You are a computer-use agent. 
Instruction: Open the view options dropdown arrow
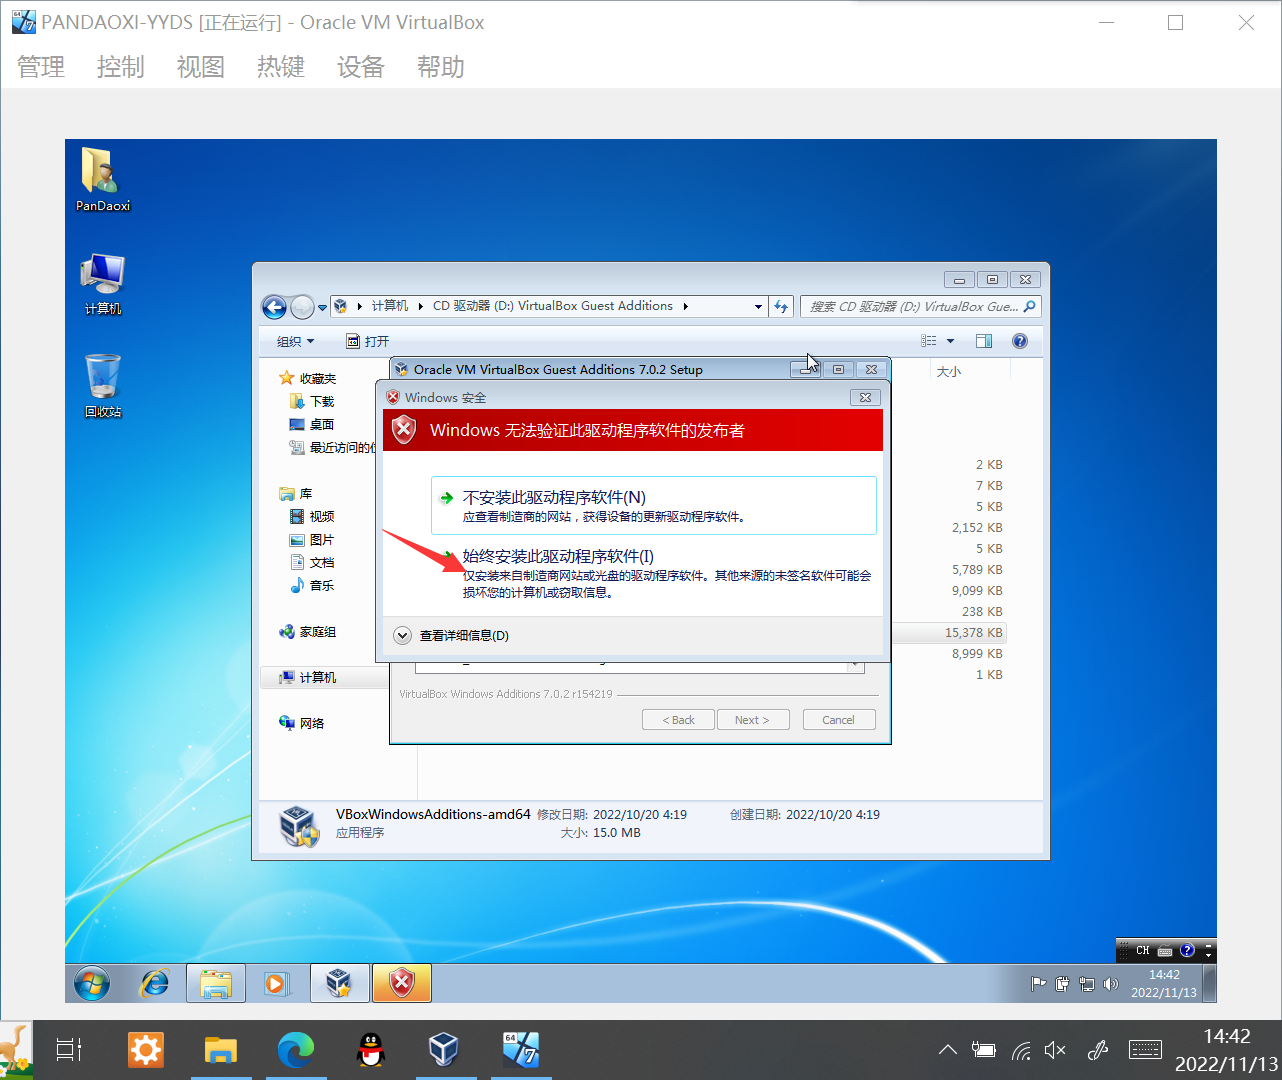pos(950,341)
